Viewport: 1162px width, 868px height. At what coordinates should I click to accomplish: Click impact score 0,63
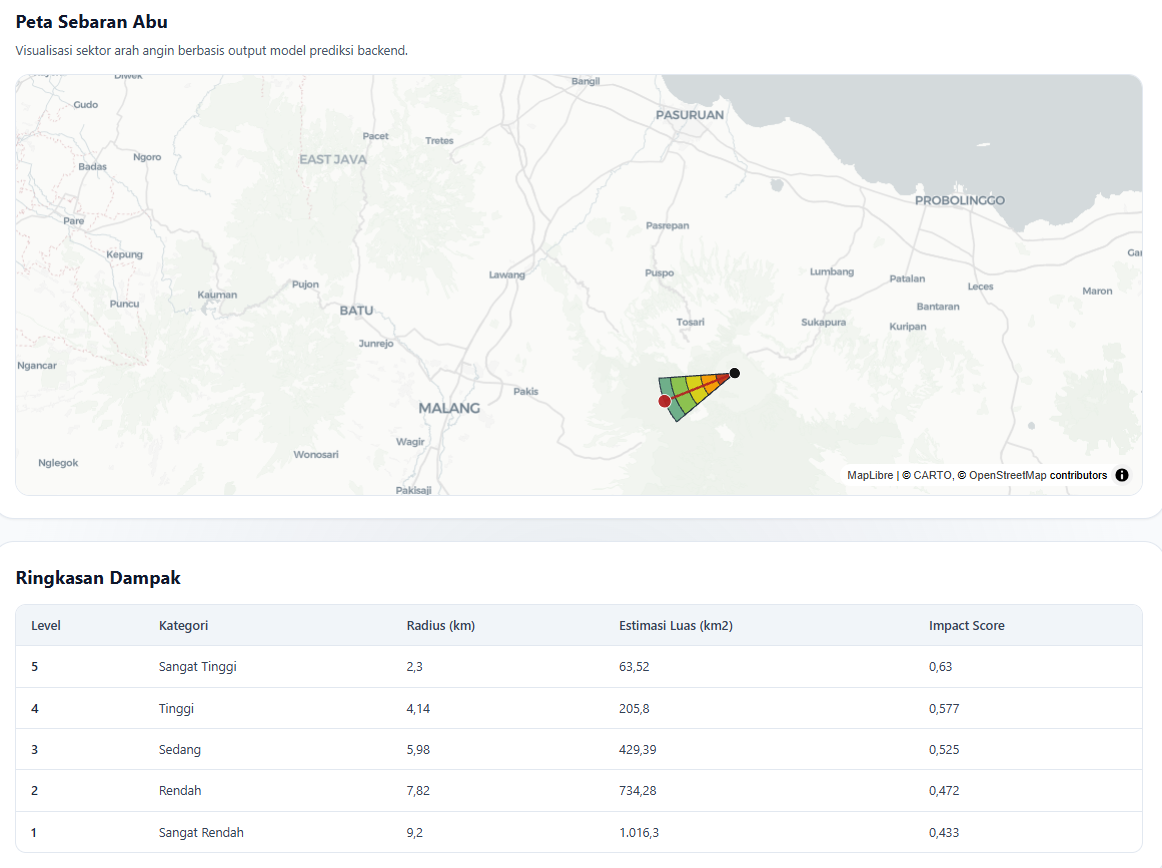point(940,666)
